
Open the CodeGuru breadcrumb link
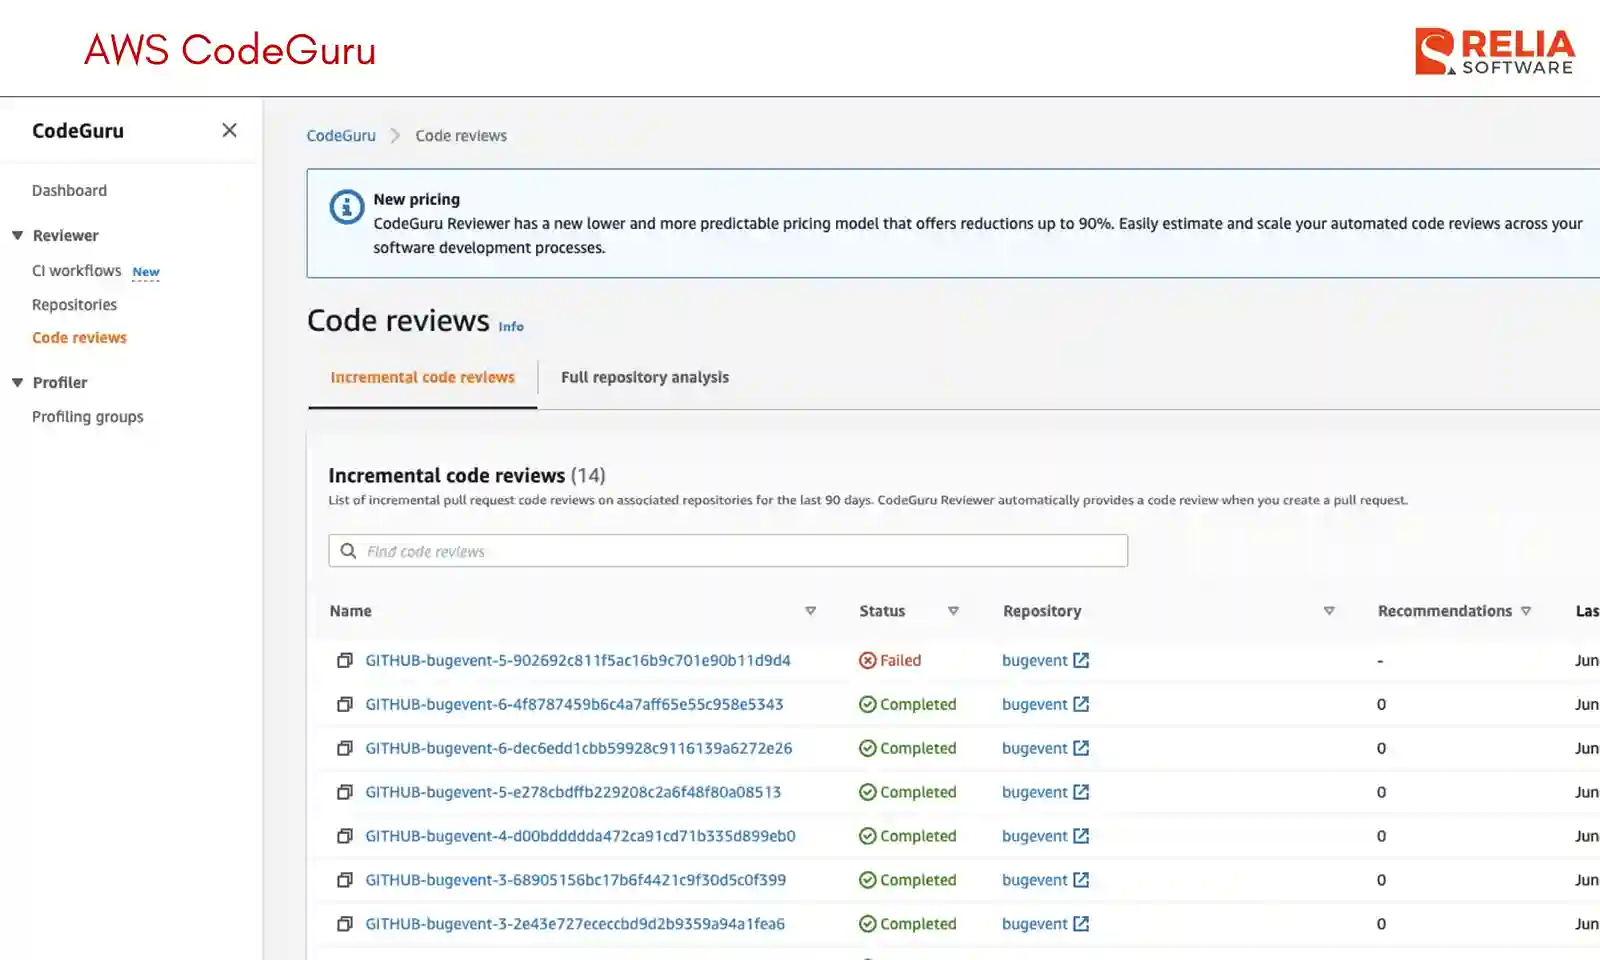click(341, 135)
